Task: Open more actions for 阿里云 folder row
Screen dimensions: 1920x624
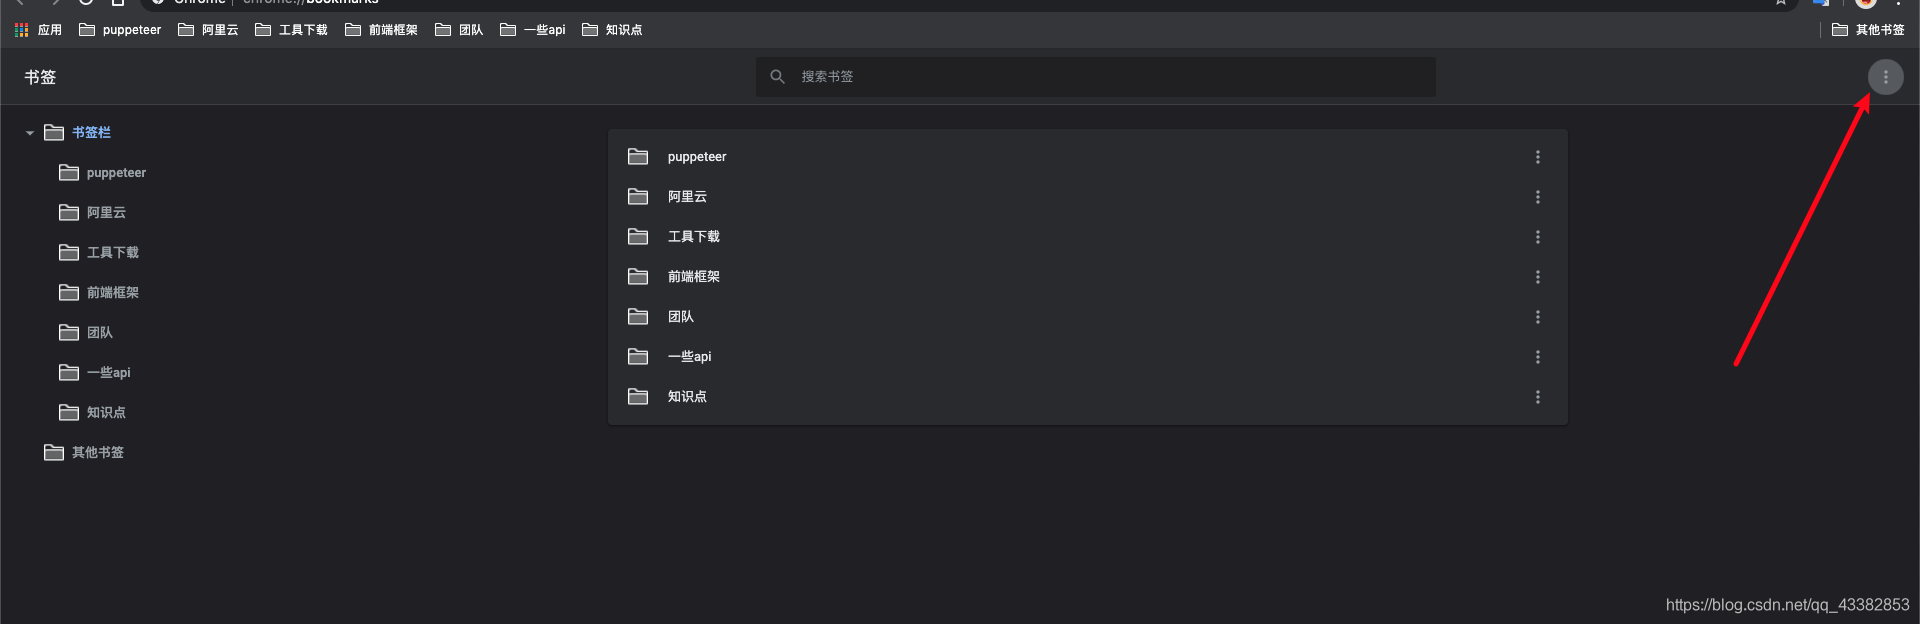Action: coord(1538,197)
